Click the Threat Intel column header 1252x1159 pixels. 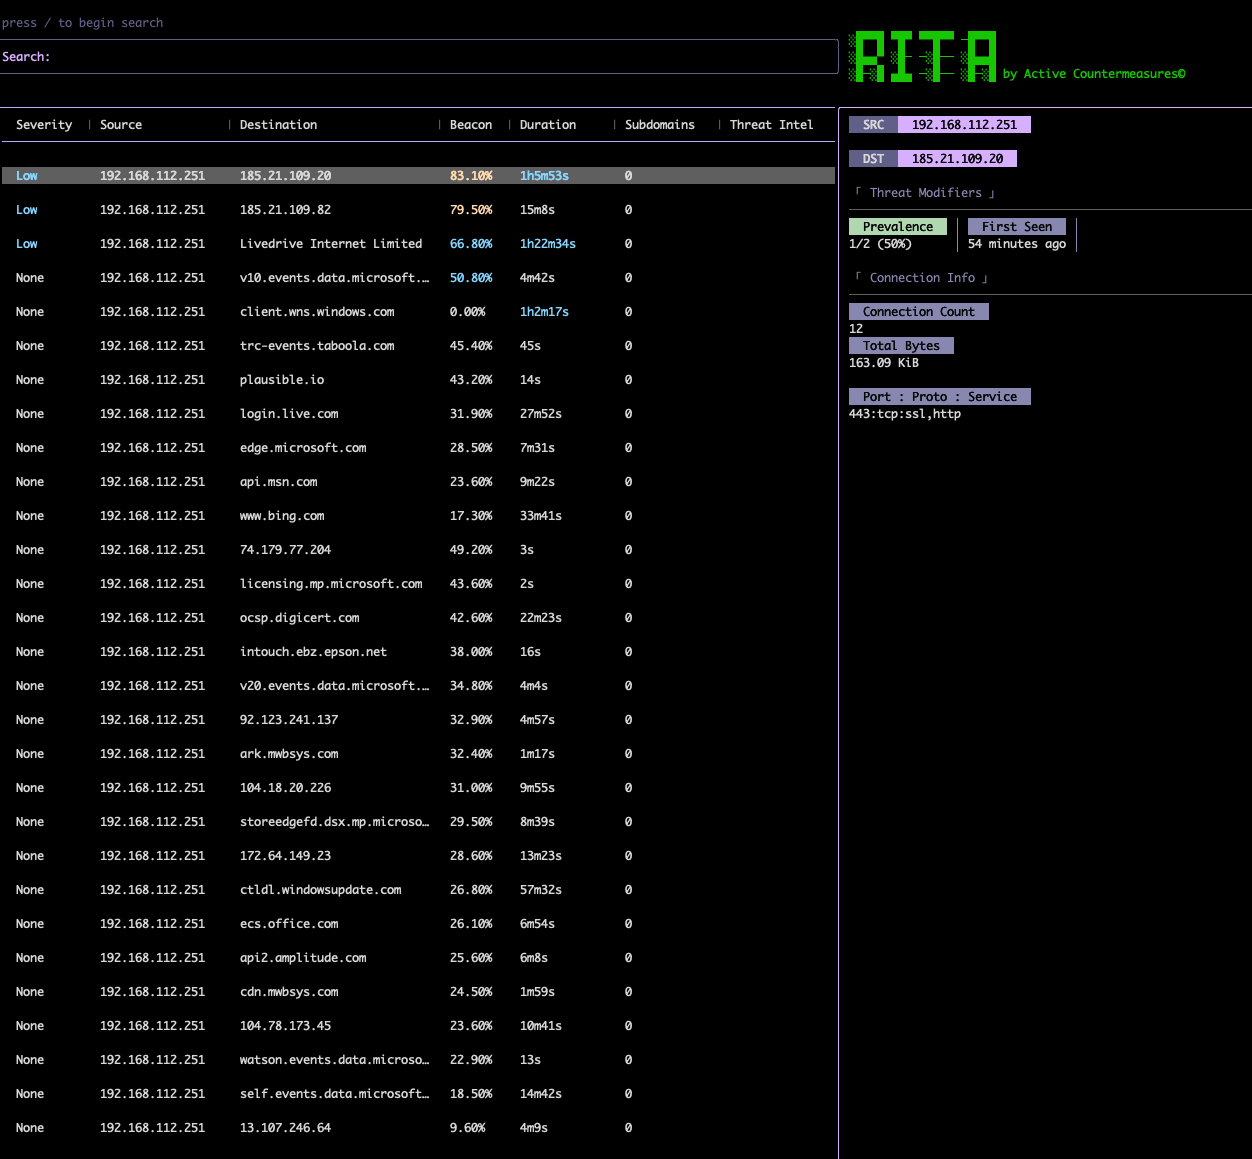tap(771, 125)
